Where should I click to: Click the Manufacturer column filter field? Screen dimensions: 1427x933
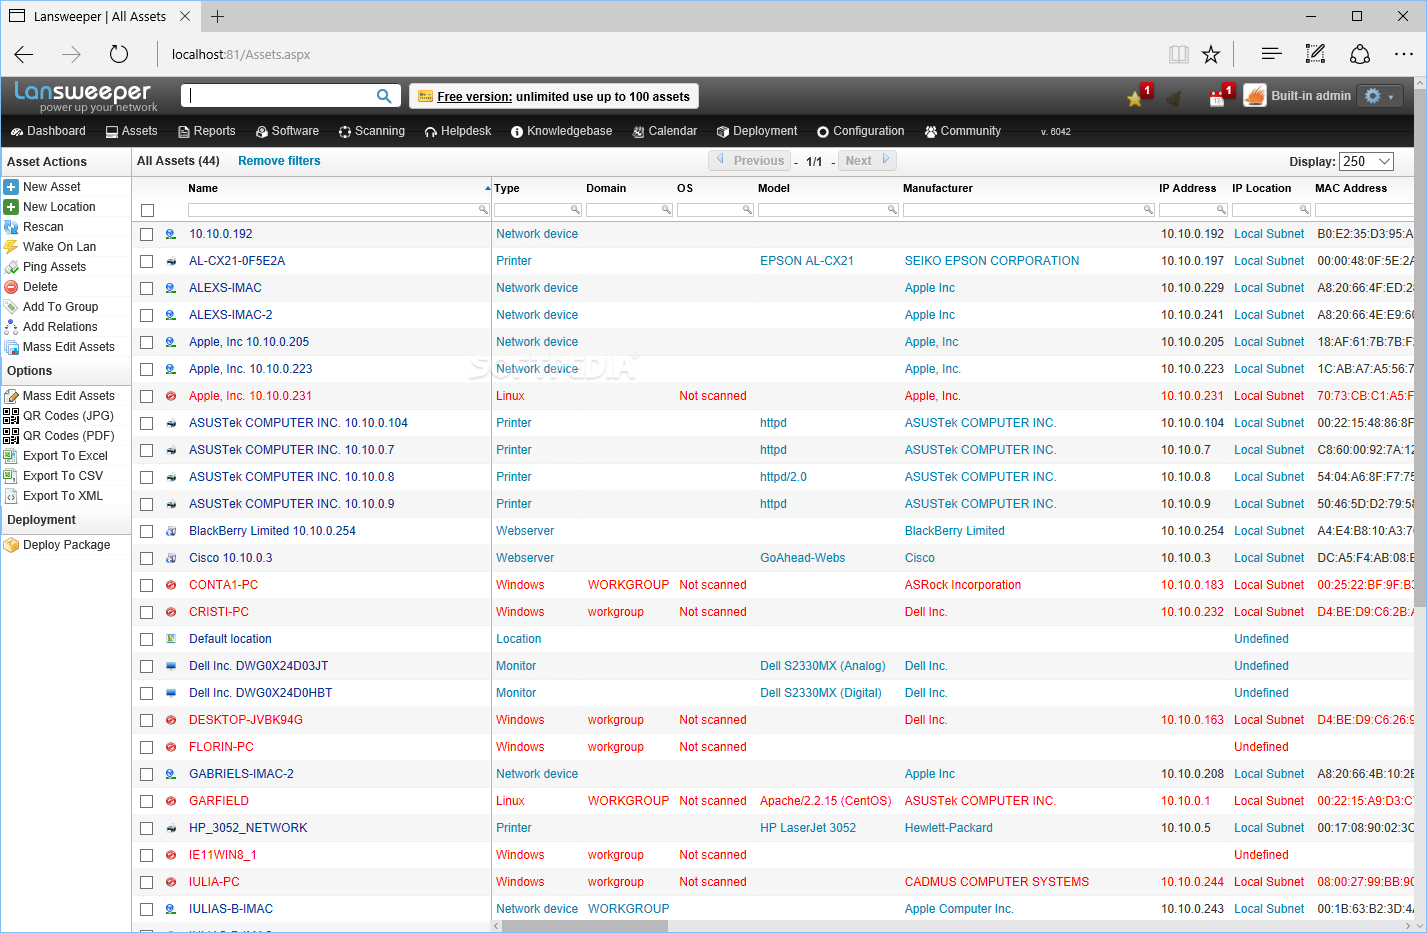(1029, 210)
